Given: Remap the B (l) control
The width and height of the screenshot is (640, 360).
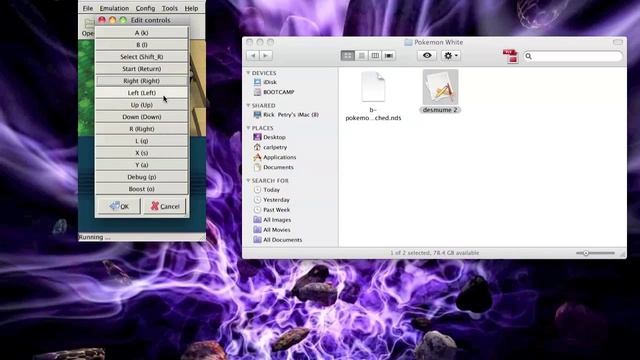Looking at the screenshot, I should point(142,44).
